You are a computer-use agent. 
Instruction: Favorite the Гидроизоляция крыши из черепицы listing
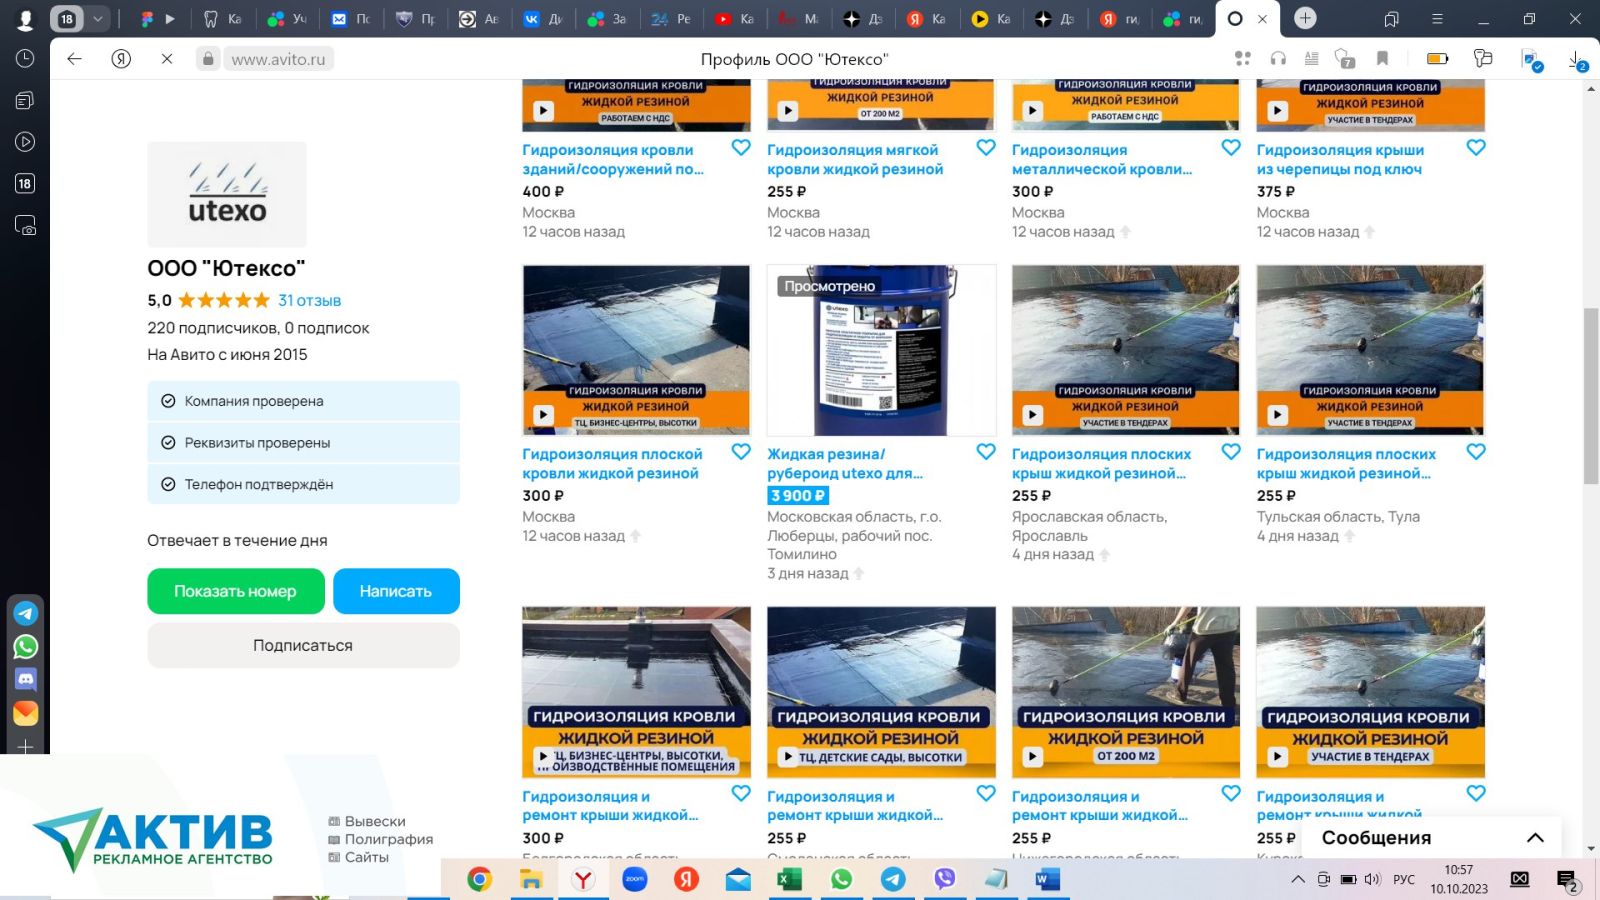[1476, 147]
